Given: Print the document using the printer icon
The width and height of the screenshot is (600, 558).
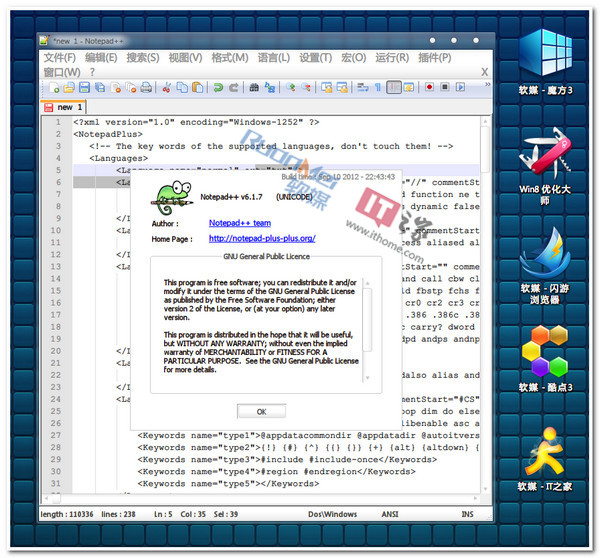Looking at the screenshot, I should pos(146,88).
